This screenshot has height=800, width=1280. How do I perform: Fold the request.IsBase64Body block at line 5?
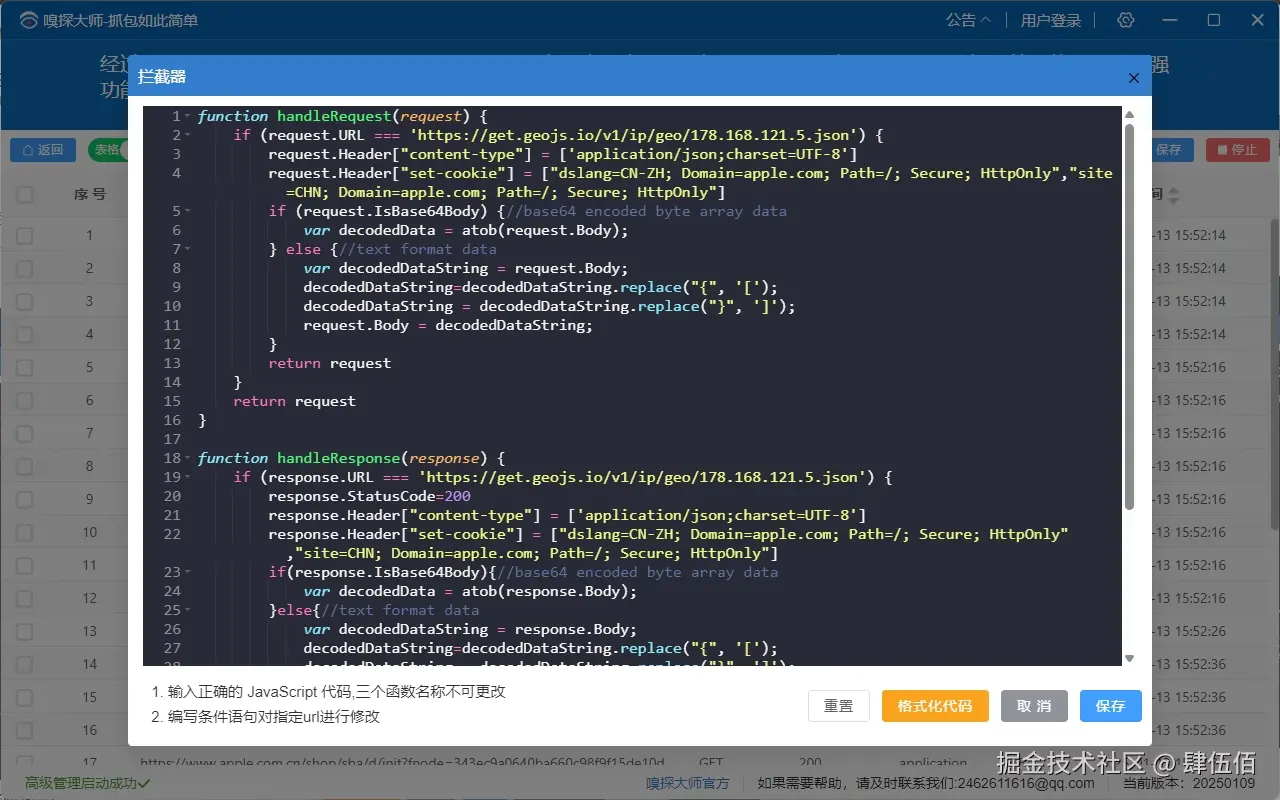188,211
